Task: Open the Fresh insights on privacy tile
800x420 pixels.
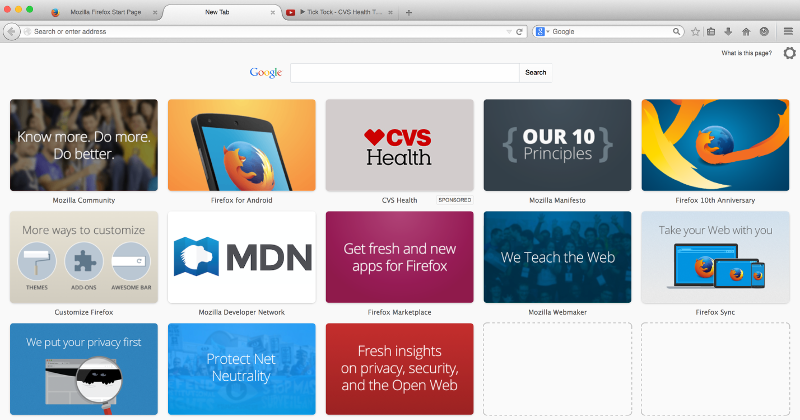Action: coord(399,369)
